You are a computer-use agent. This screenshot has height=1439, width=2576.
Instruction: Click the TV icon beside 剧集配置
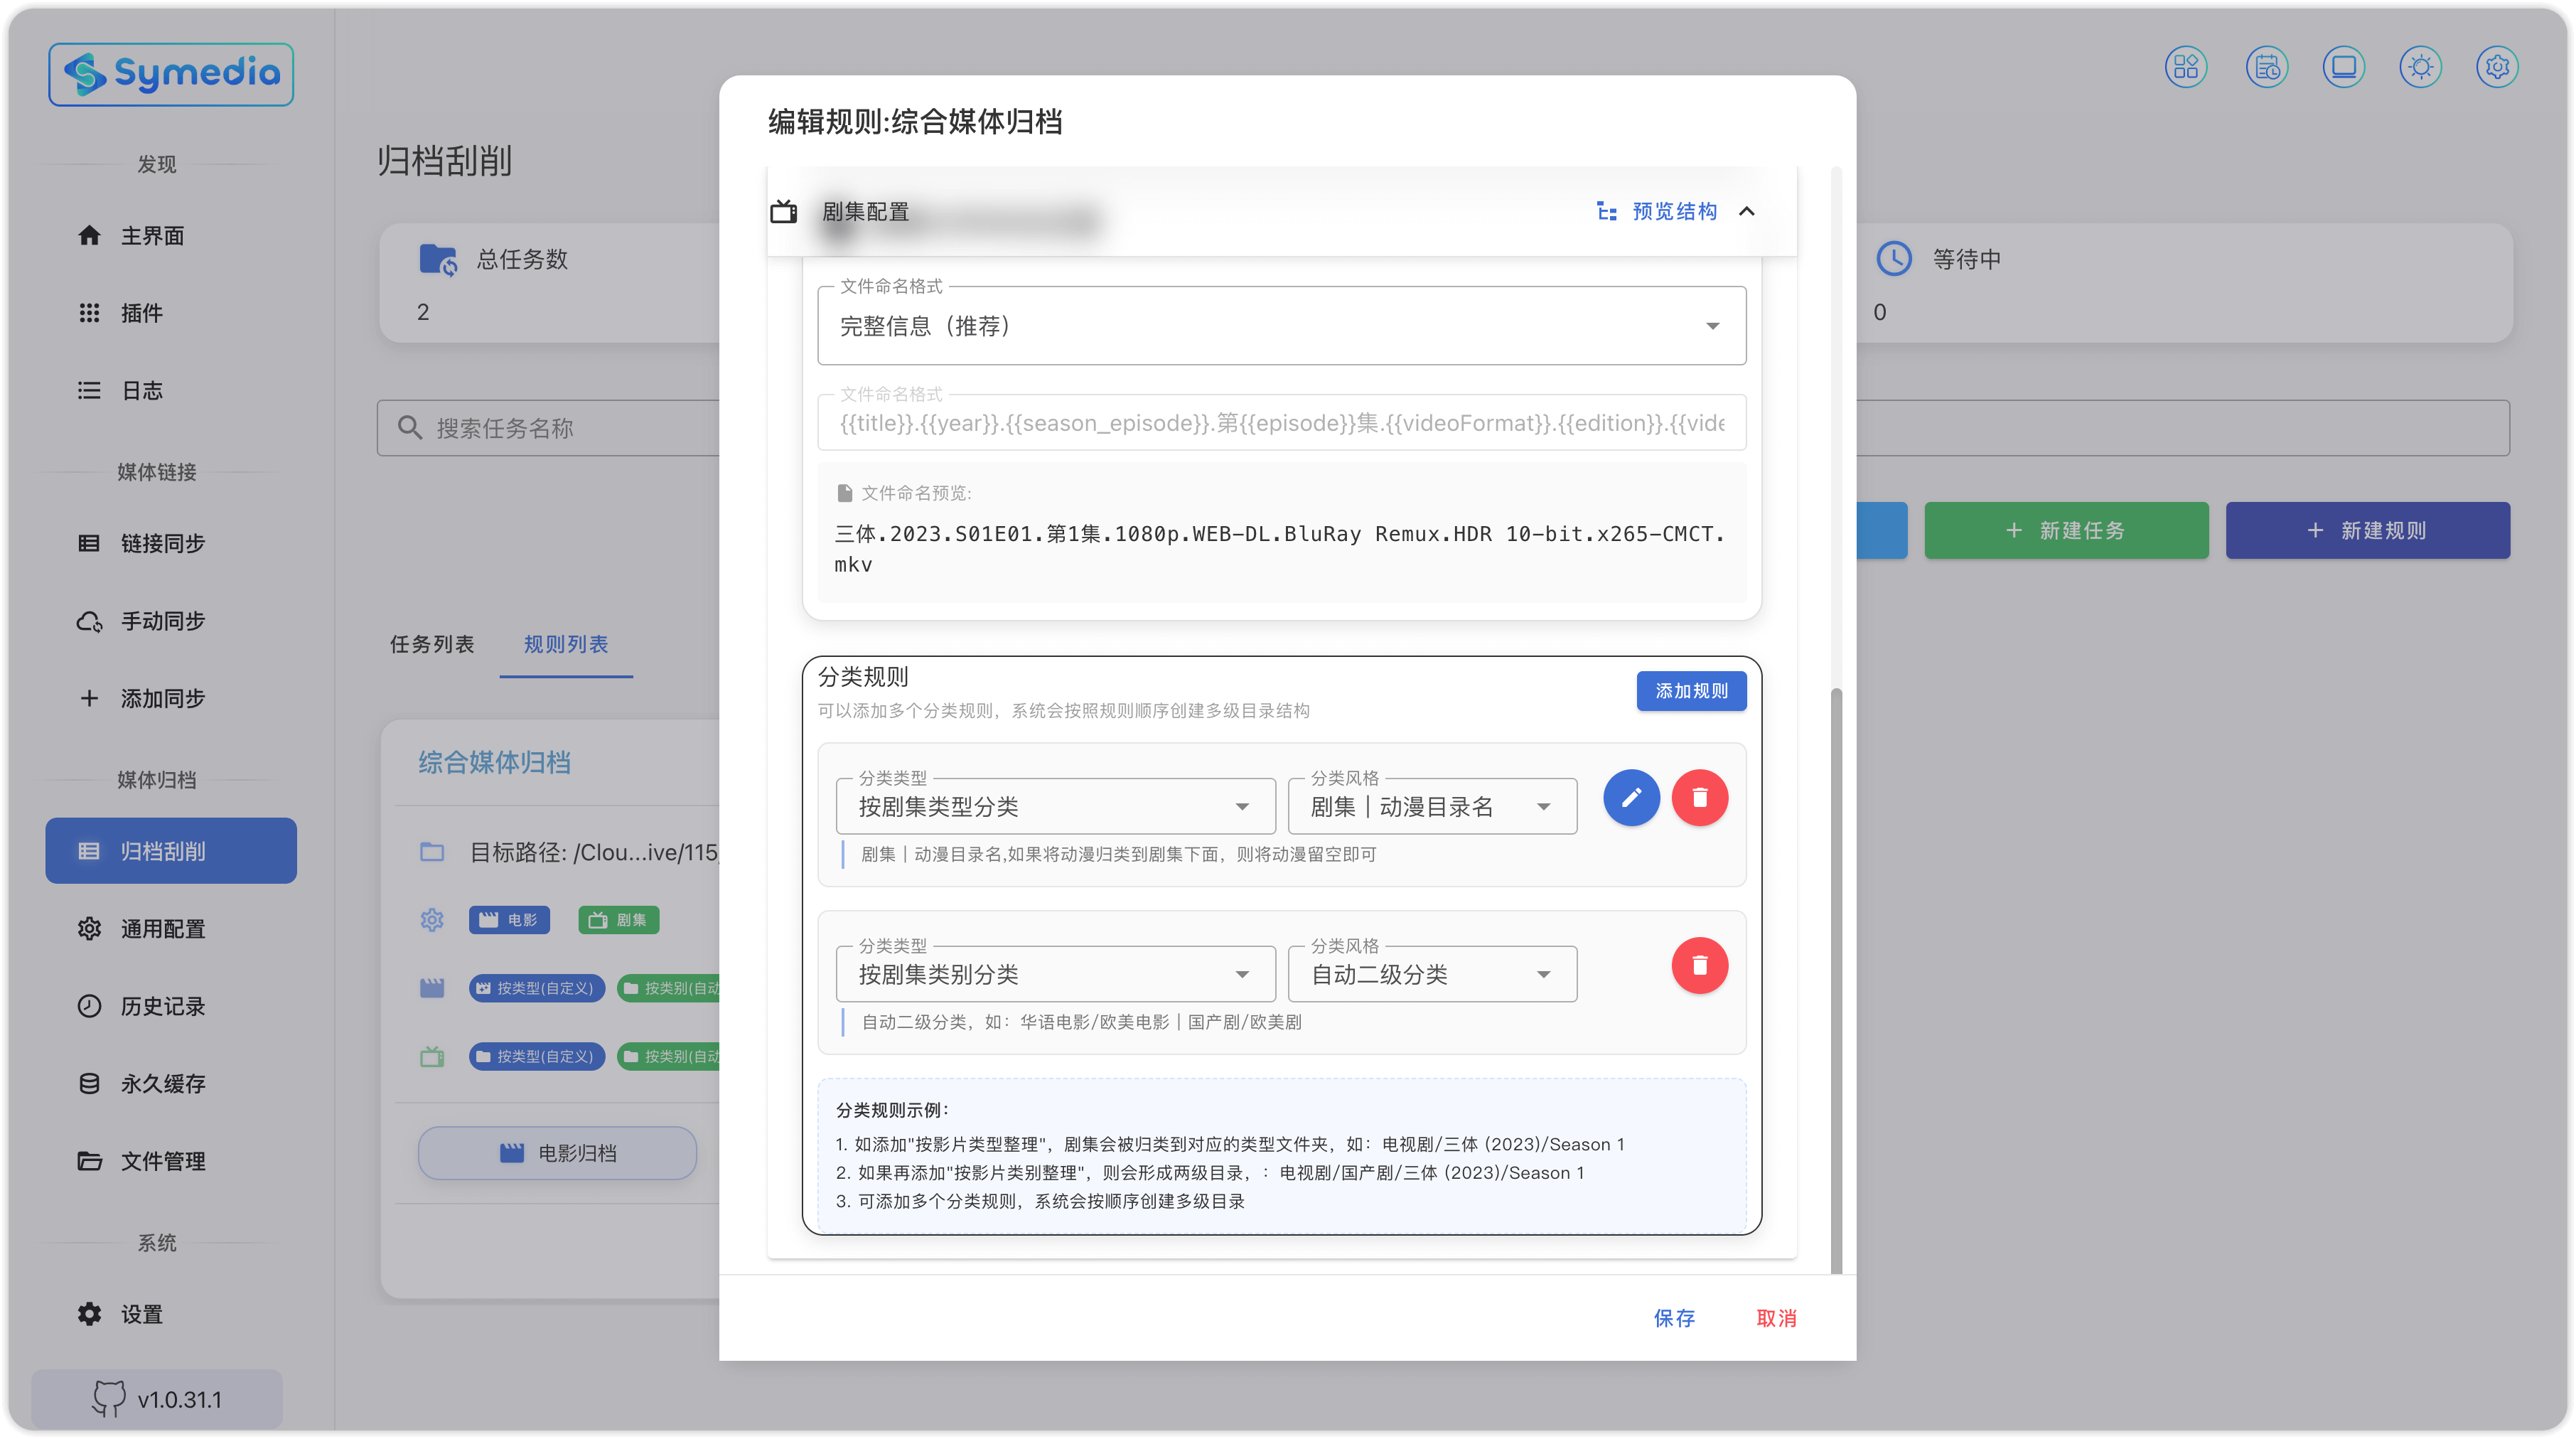[784, 211]
